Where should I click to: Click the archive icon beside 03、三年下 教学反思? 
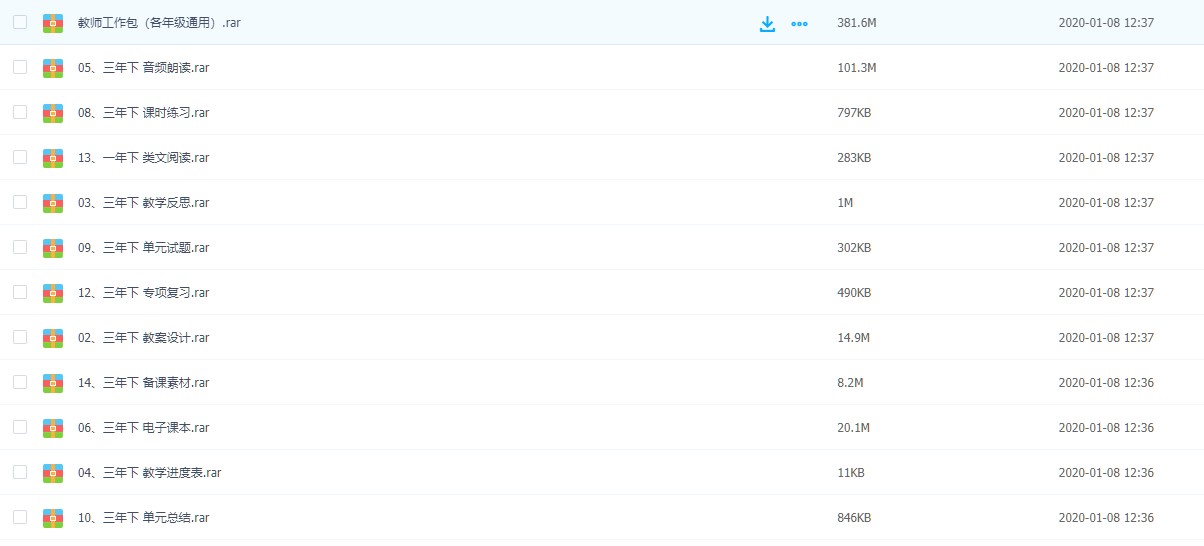click(53, 203)
